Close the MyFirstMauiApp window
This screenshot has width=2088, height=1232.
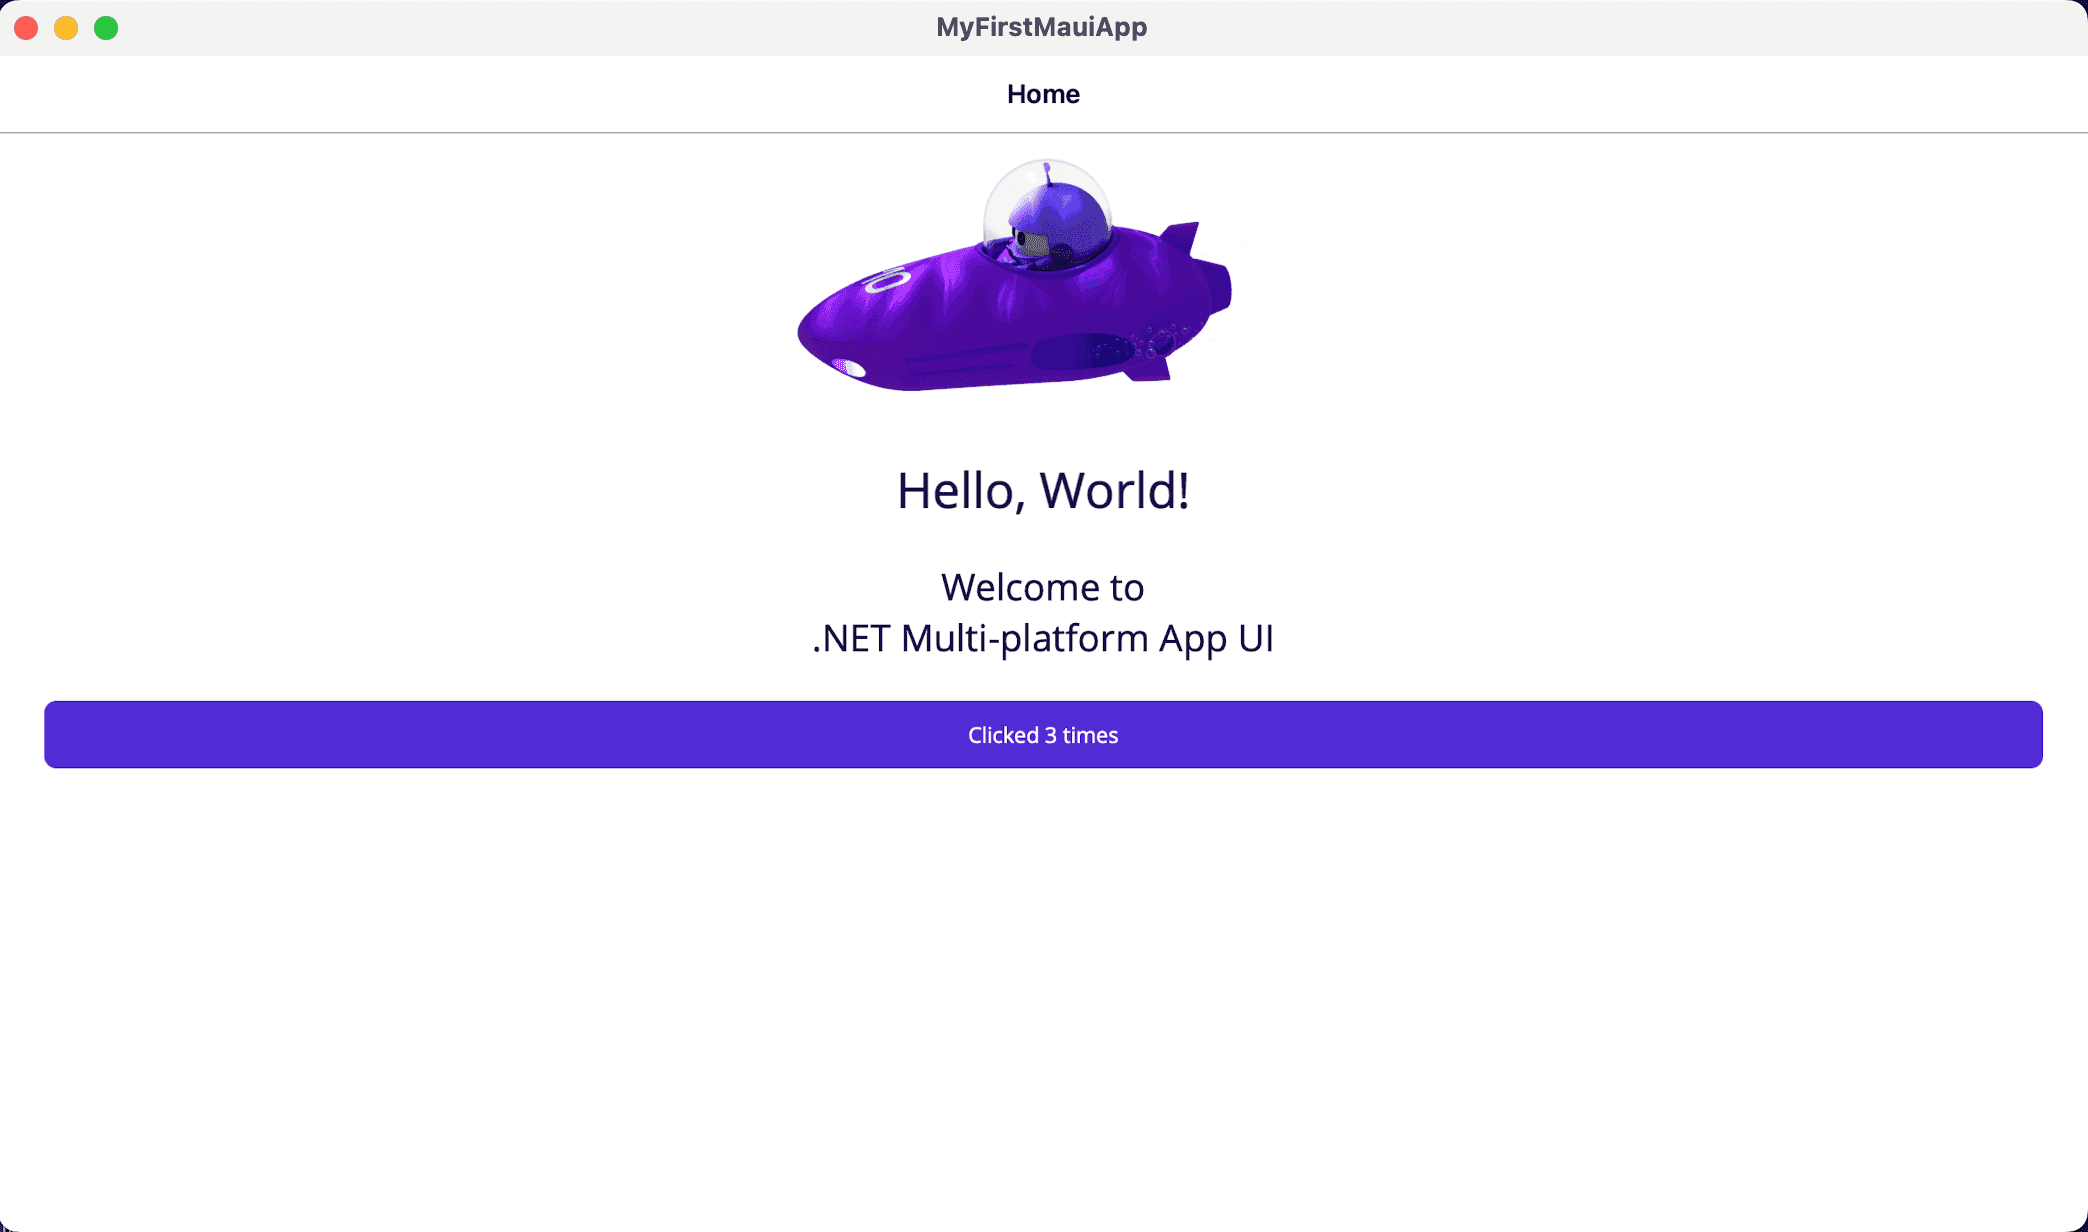click(x=27, y=28)
